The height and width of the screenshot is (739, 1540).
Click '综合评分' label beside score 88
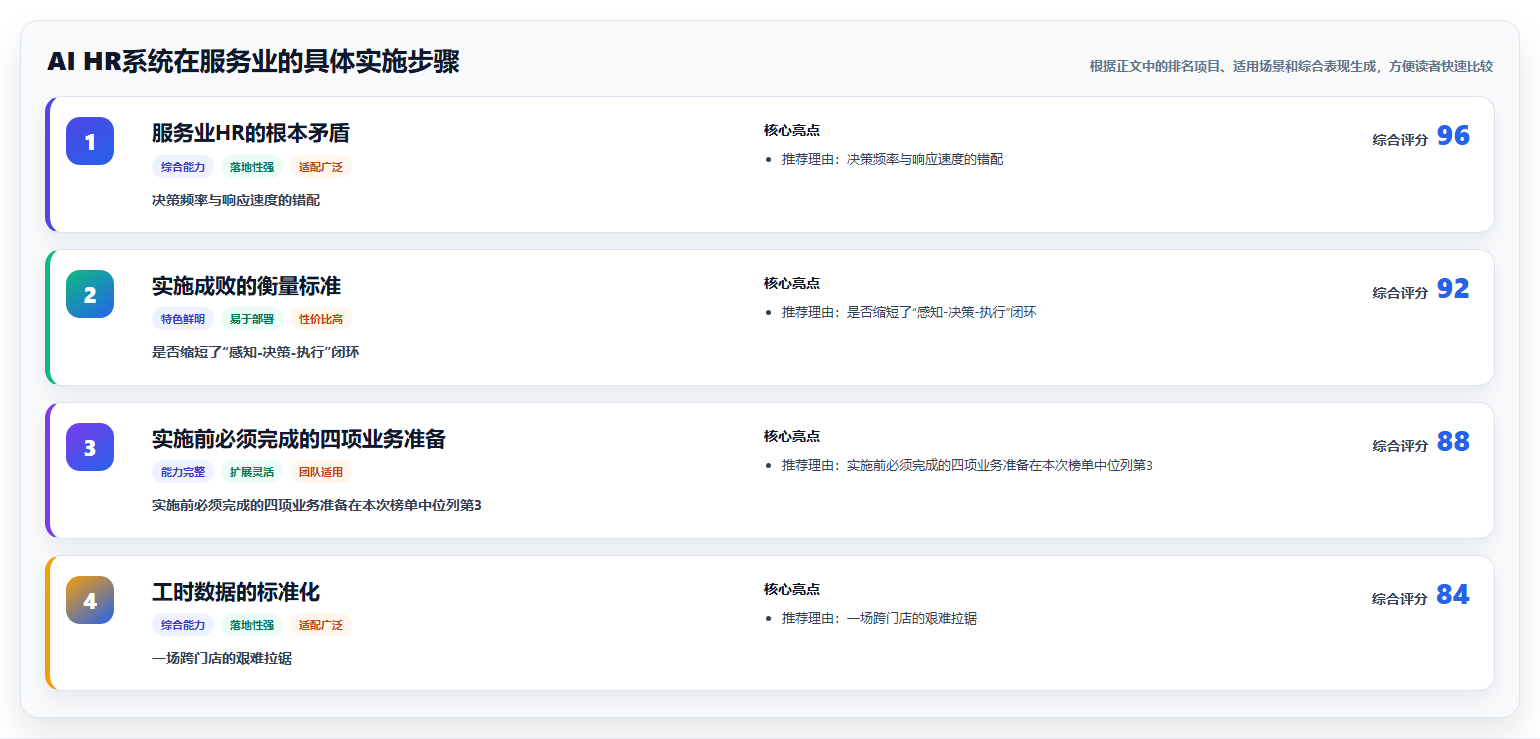(1400, 447)
